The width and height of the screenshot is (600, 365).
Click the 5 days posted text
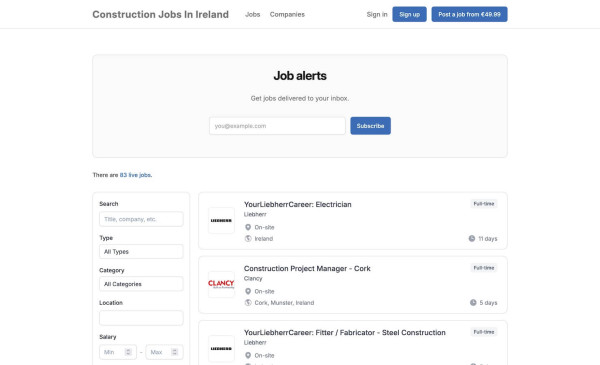[x=489, y=303]
